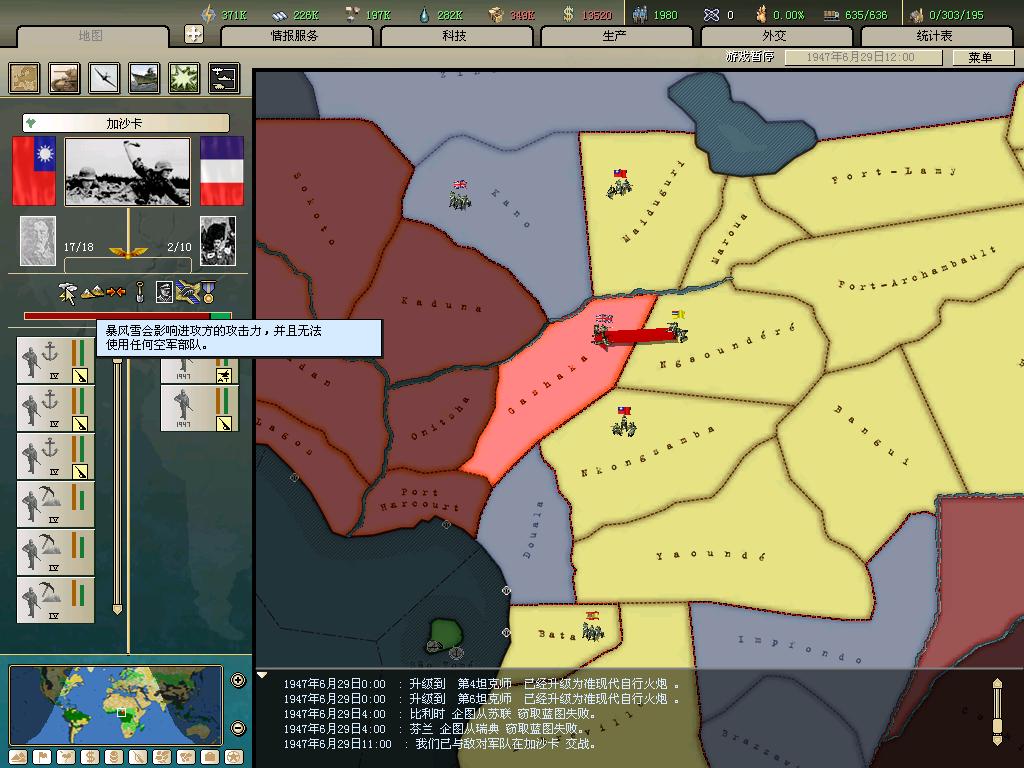
Task: Click the oil drop resource icon
Action: pos(424,14)
